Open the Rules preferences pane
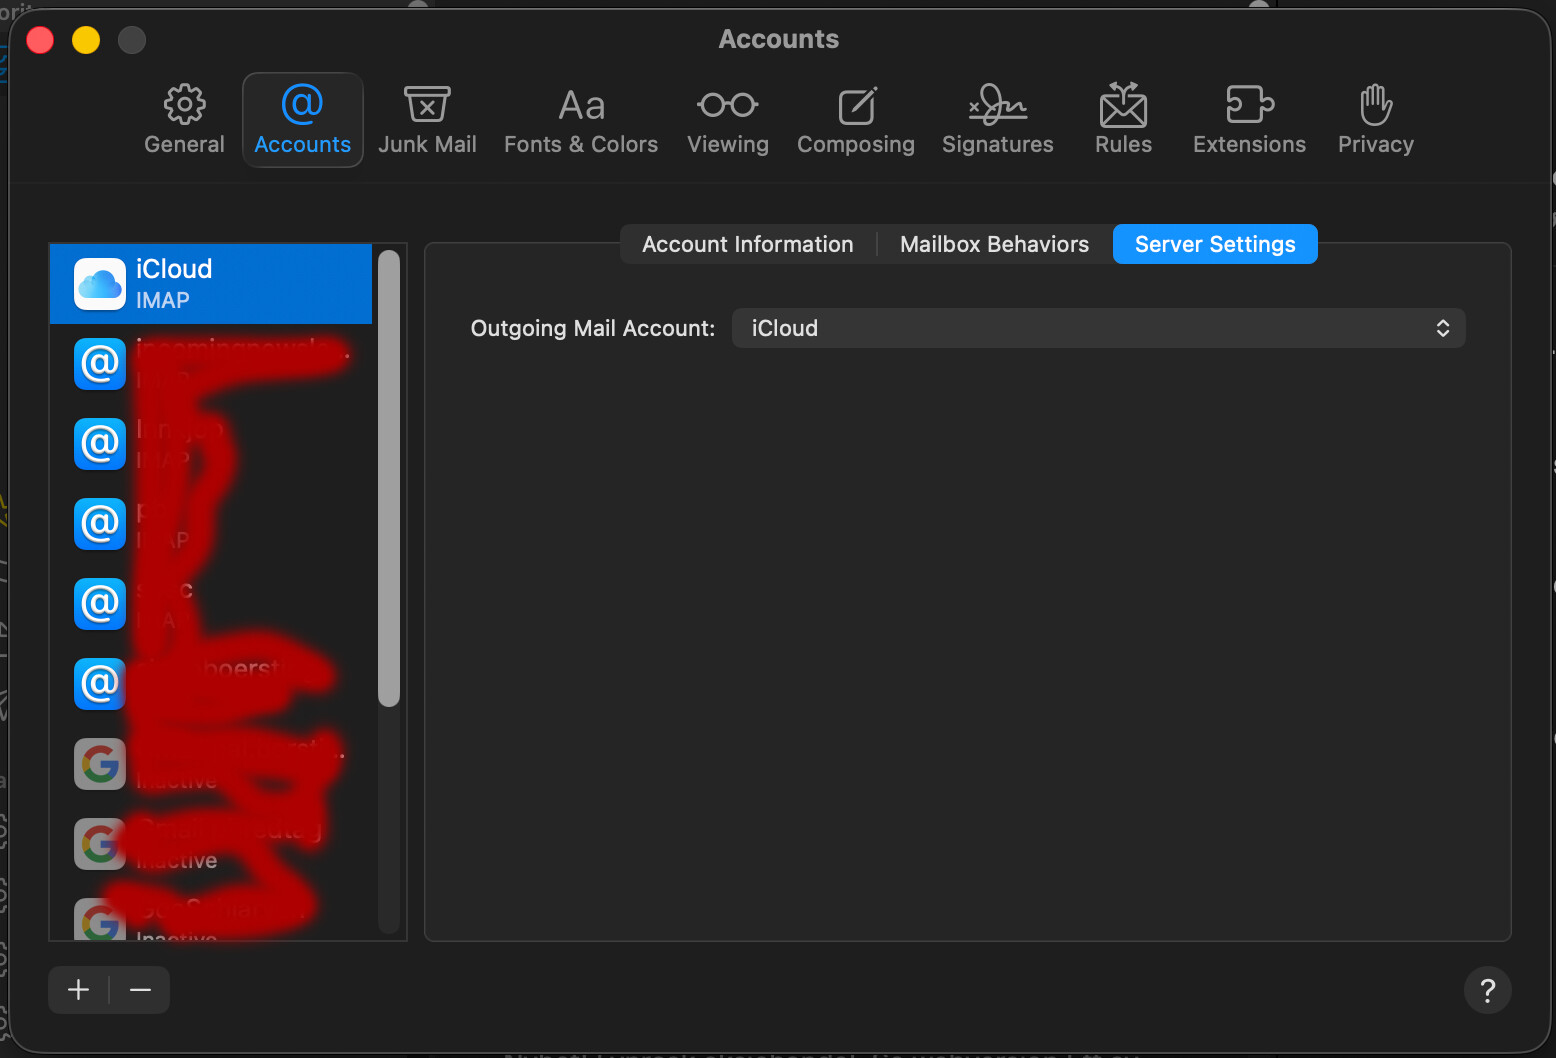Screen dimensions: 1556x1058 coord(1123,120)
